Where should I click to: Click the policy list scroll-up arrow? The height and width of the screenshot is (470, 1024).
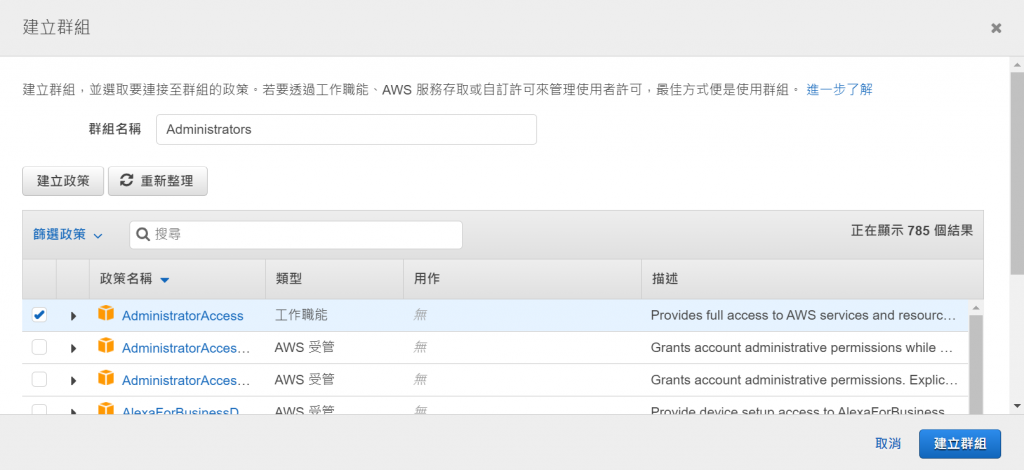(x=976, y=307)
